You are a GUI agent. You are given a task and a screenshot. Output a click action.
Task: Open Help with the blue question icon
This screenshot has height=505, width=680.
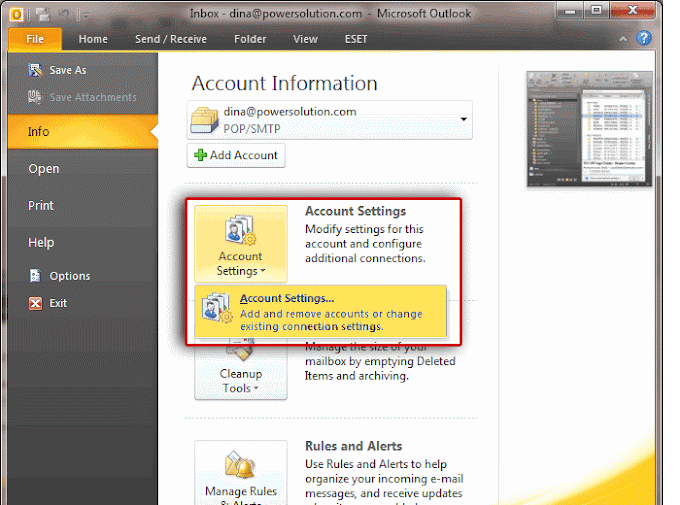click(644, 38)
